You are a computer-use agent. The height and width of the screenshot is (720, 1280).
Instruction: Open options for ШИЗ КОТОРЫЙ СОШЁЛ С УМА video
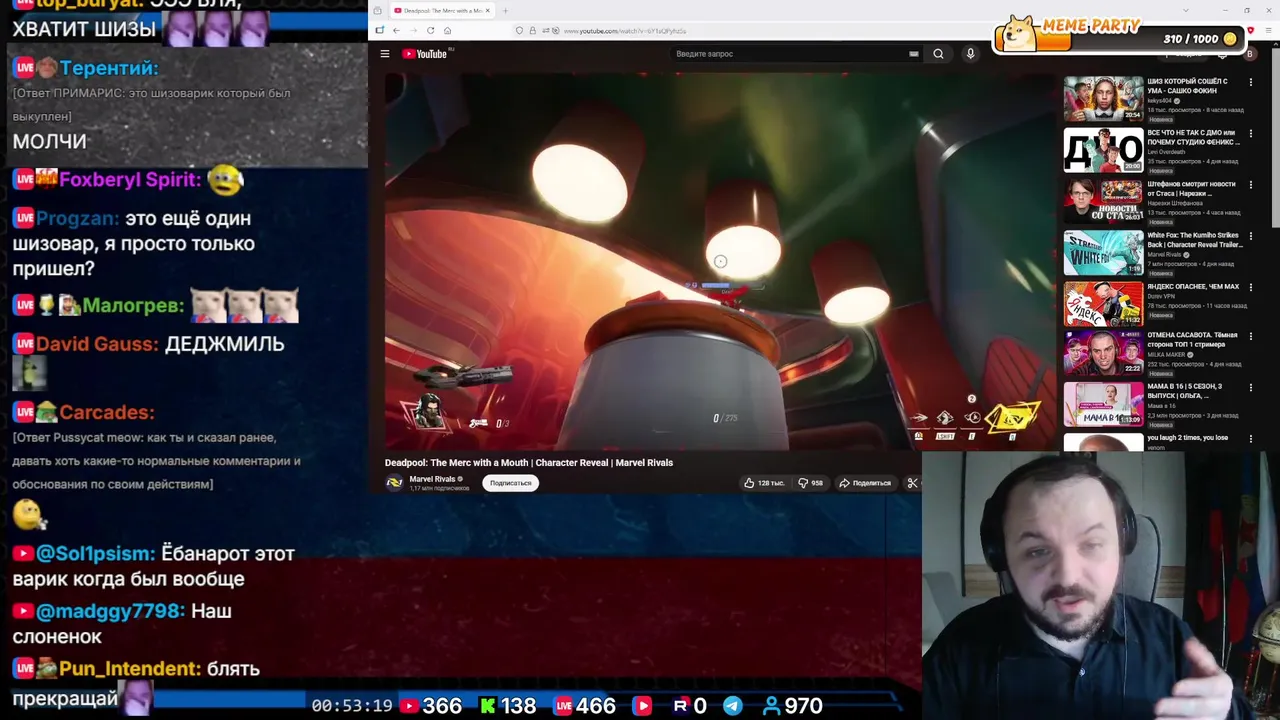(1250, 83)
